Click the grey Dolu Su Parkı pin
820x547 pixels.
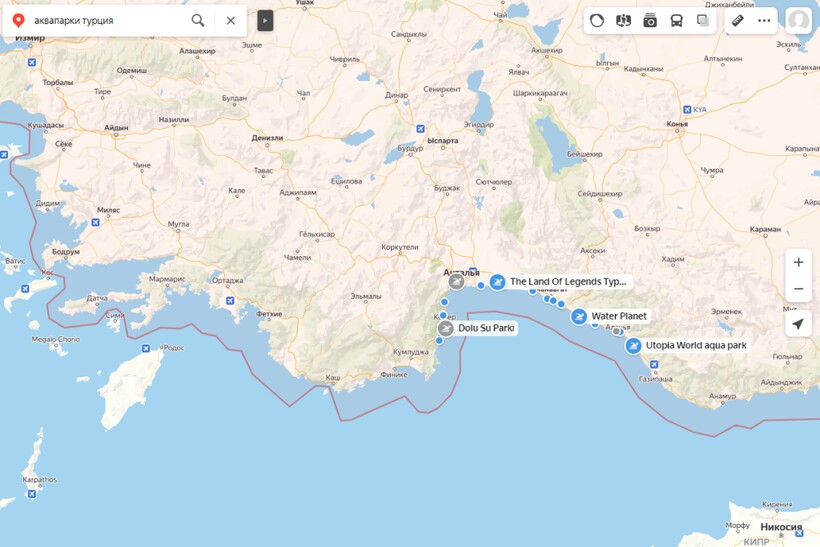point(446,328)
